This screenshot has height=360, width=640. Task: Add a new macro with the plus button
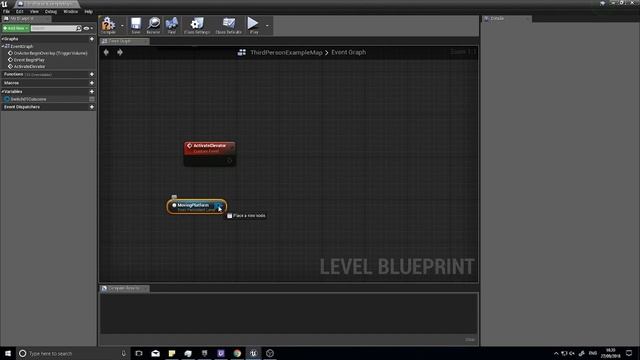tap(92, 83)
